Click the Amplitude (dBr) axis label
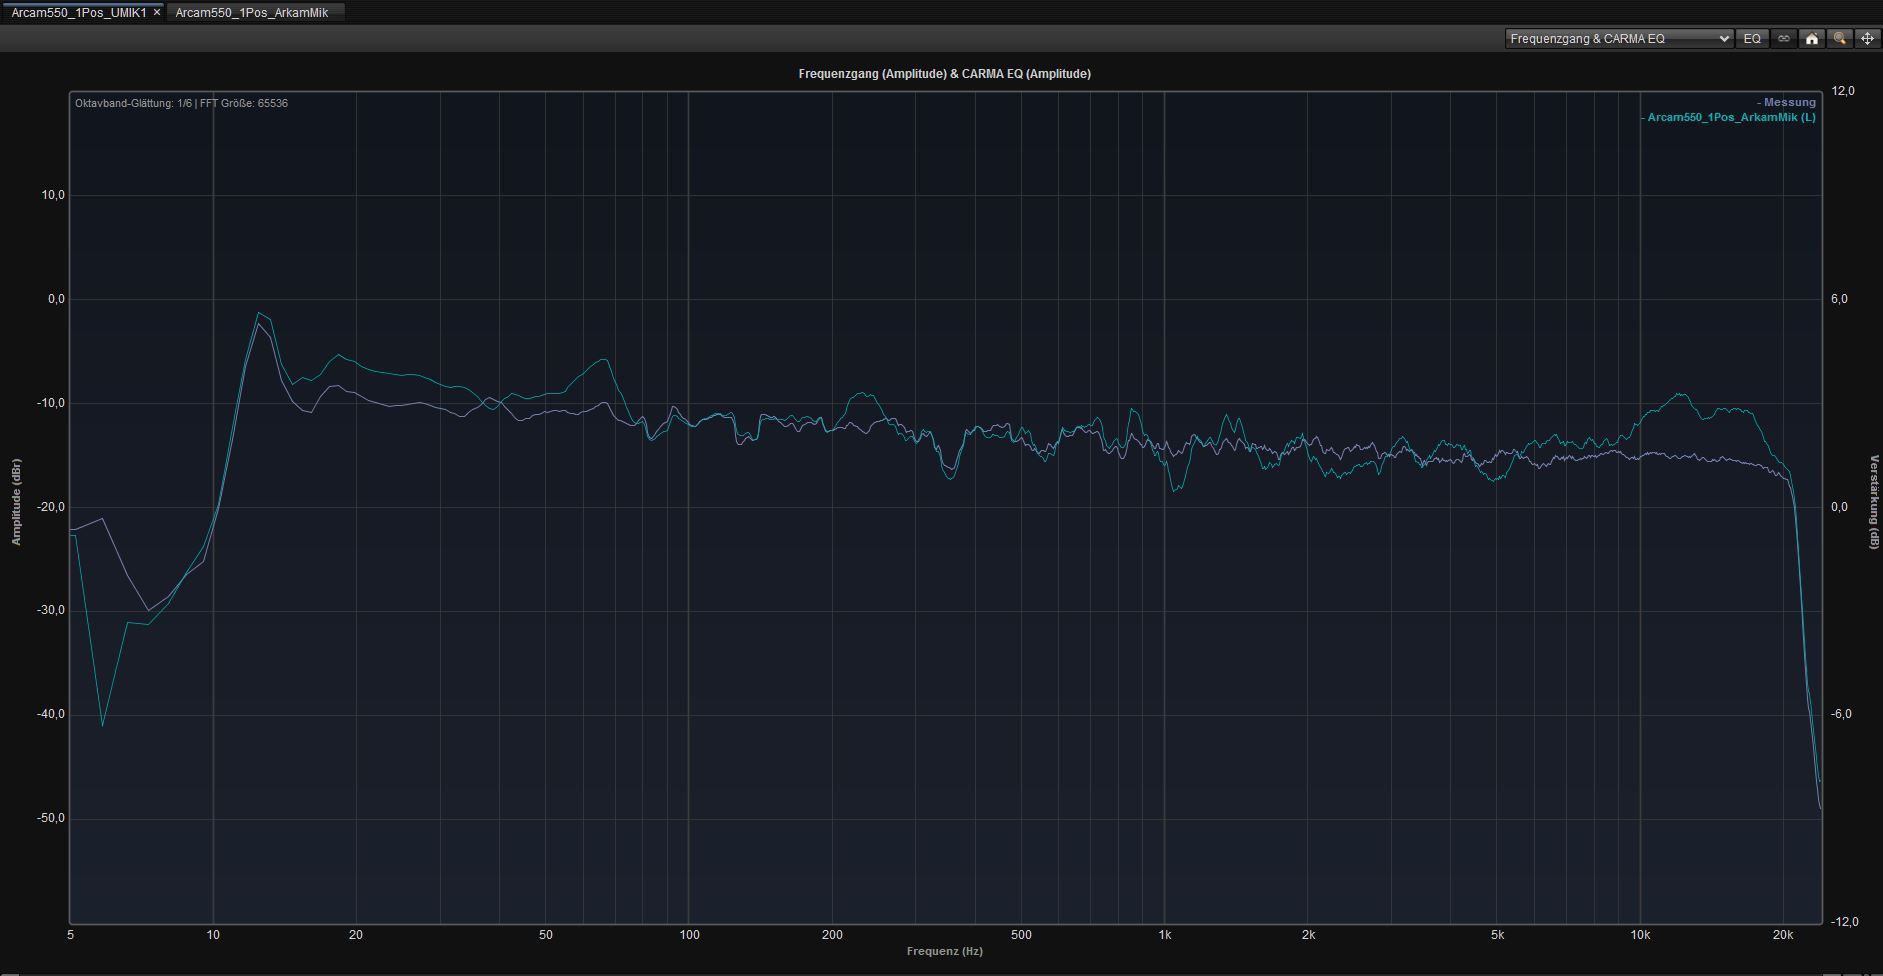The height and width of the screenshot is (976, 1883). click(x=16, y=502)
